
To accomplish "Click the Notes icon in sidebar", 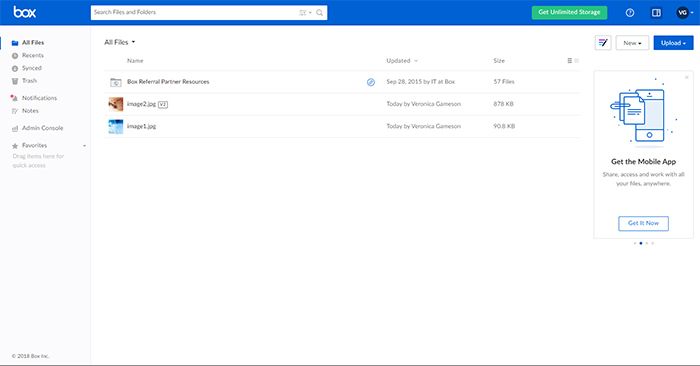I will click(x=15, y=111).
